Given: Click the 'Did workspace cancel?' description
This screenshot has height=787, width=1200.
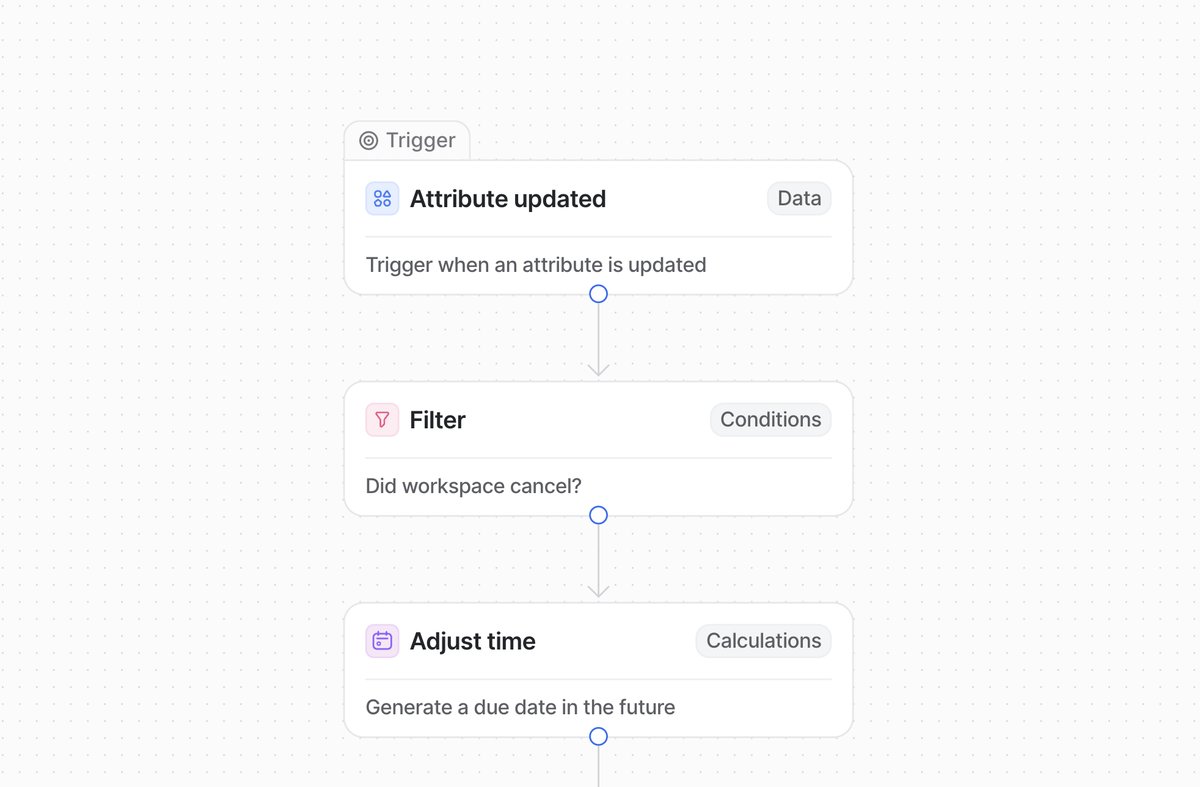Looking at the screenshot, I should (x=473, y=486).
